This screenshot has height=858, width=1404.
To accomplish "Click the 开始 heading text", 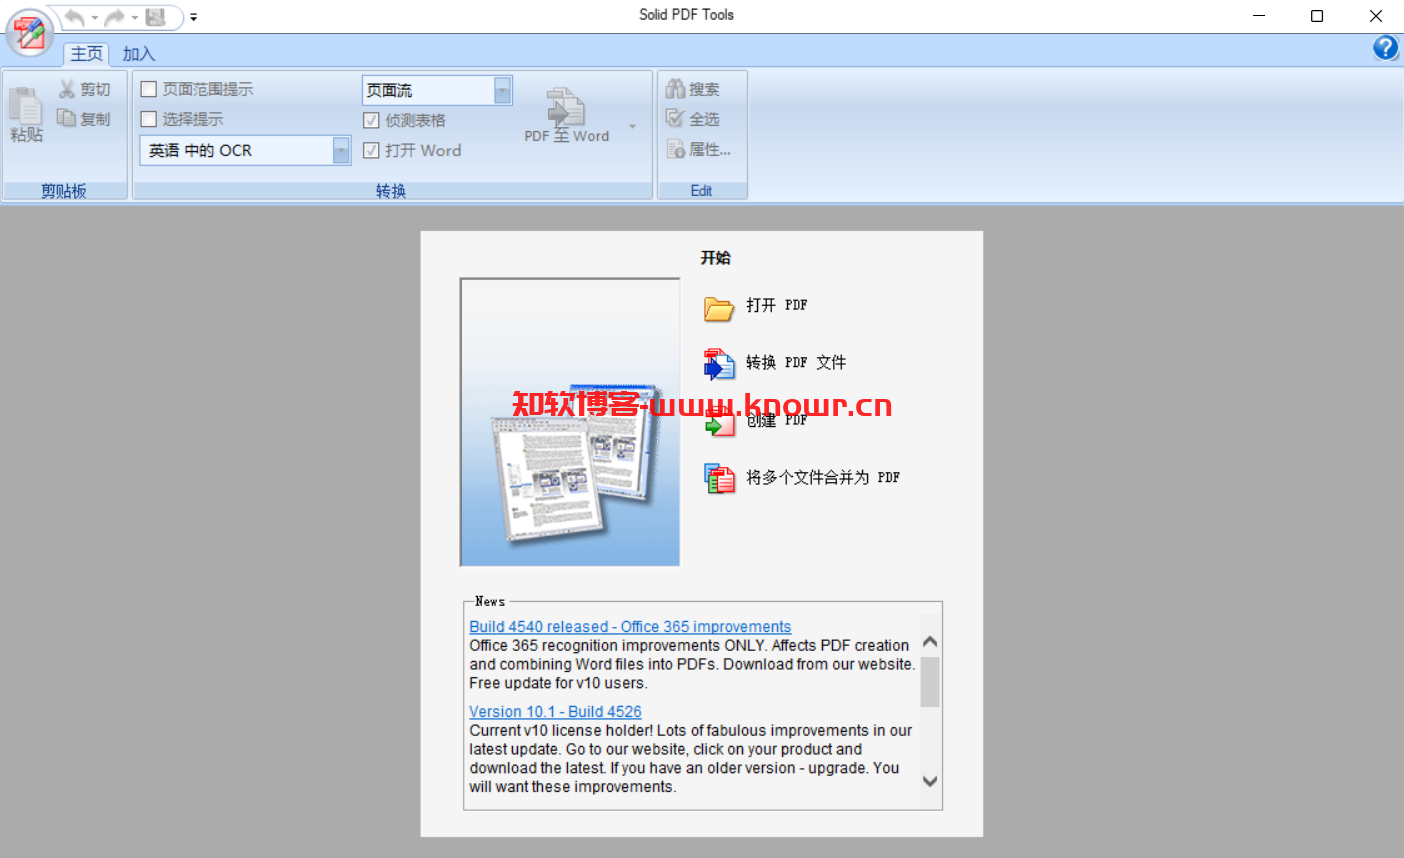I will (x=715, y=258).
